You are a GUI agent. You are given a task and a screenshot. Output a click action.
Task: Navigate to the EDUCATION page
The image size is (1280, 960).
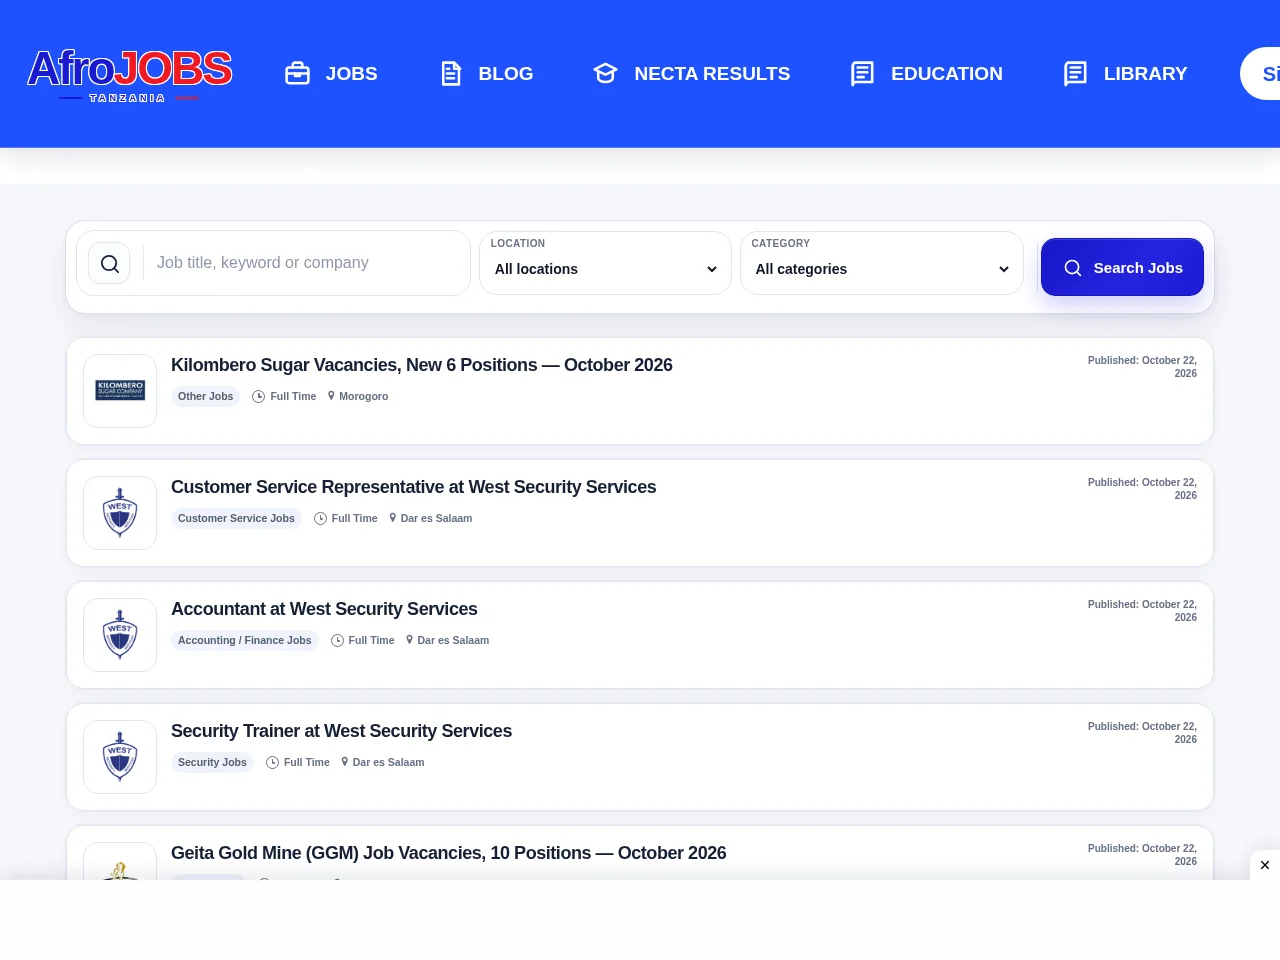point(947,74)
